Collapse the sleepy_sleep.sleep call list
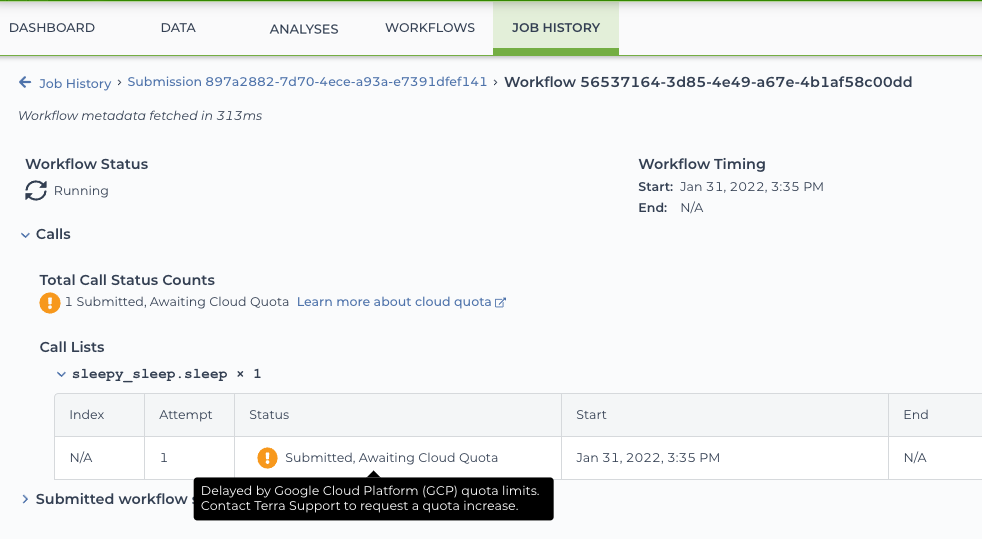This screenshot has height=539, width=982. pos(61,374)
